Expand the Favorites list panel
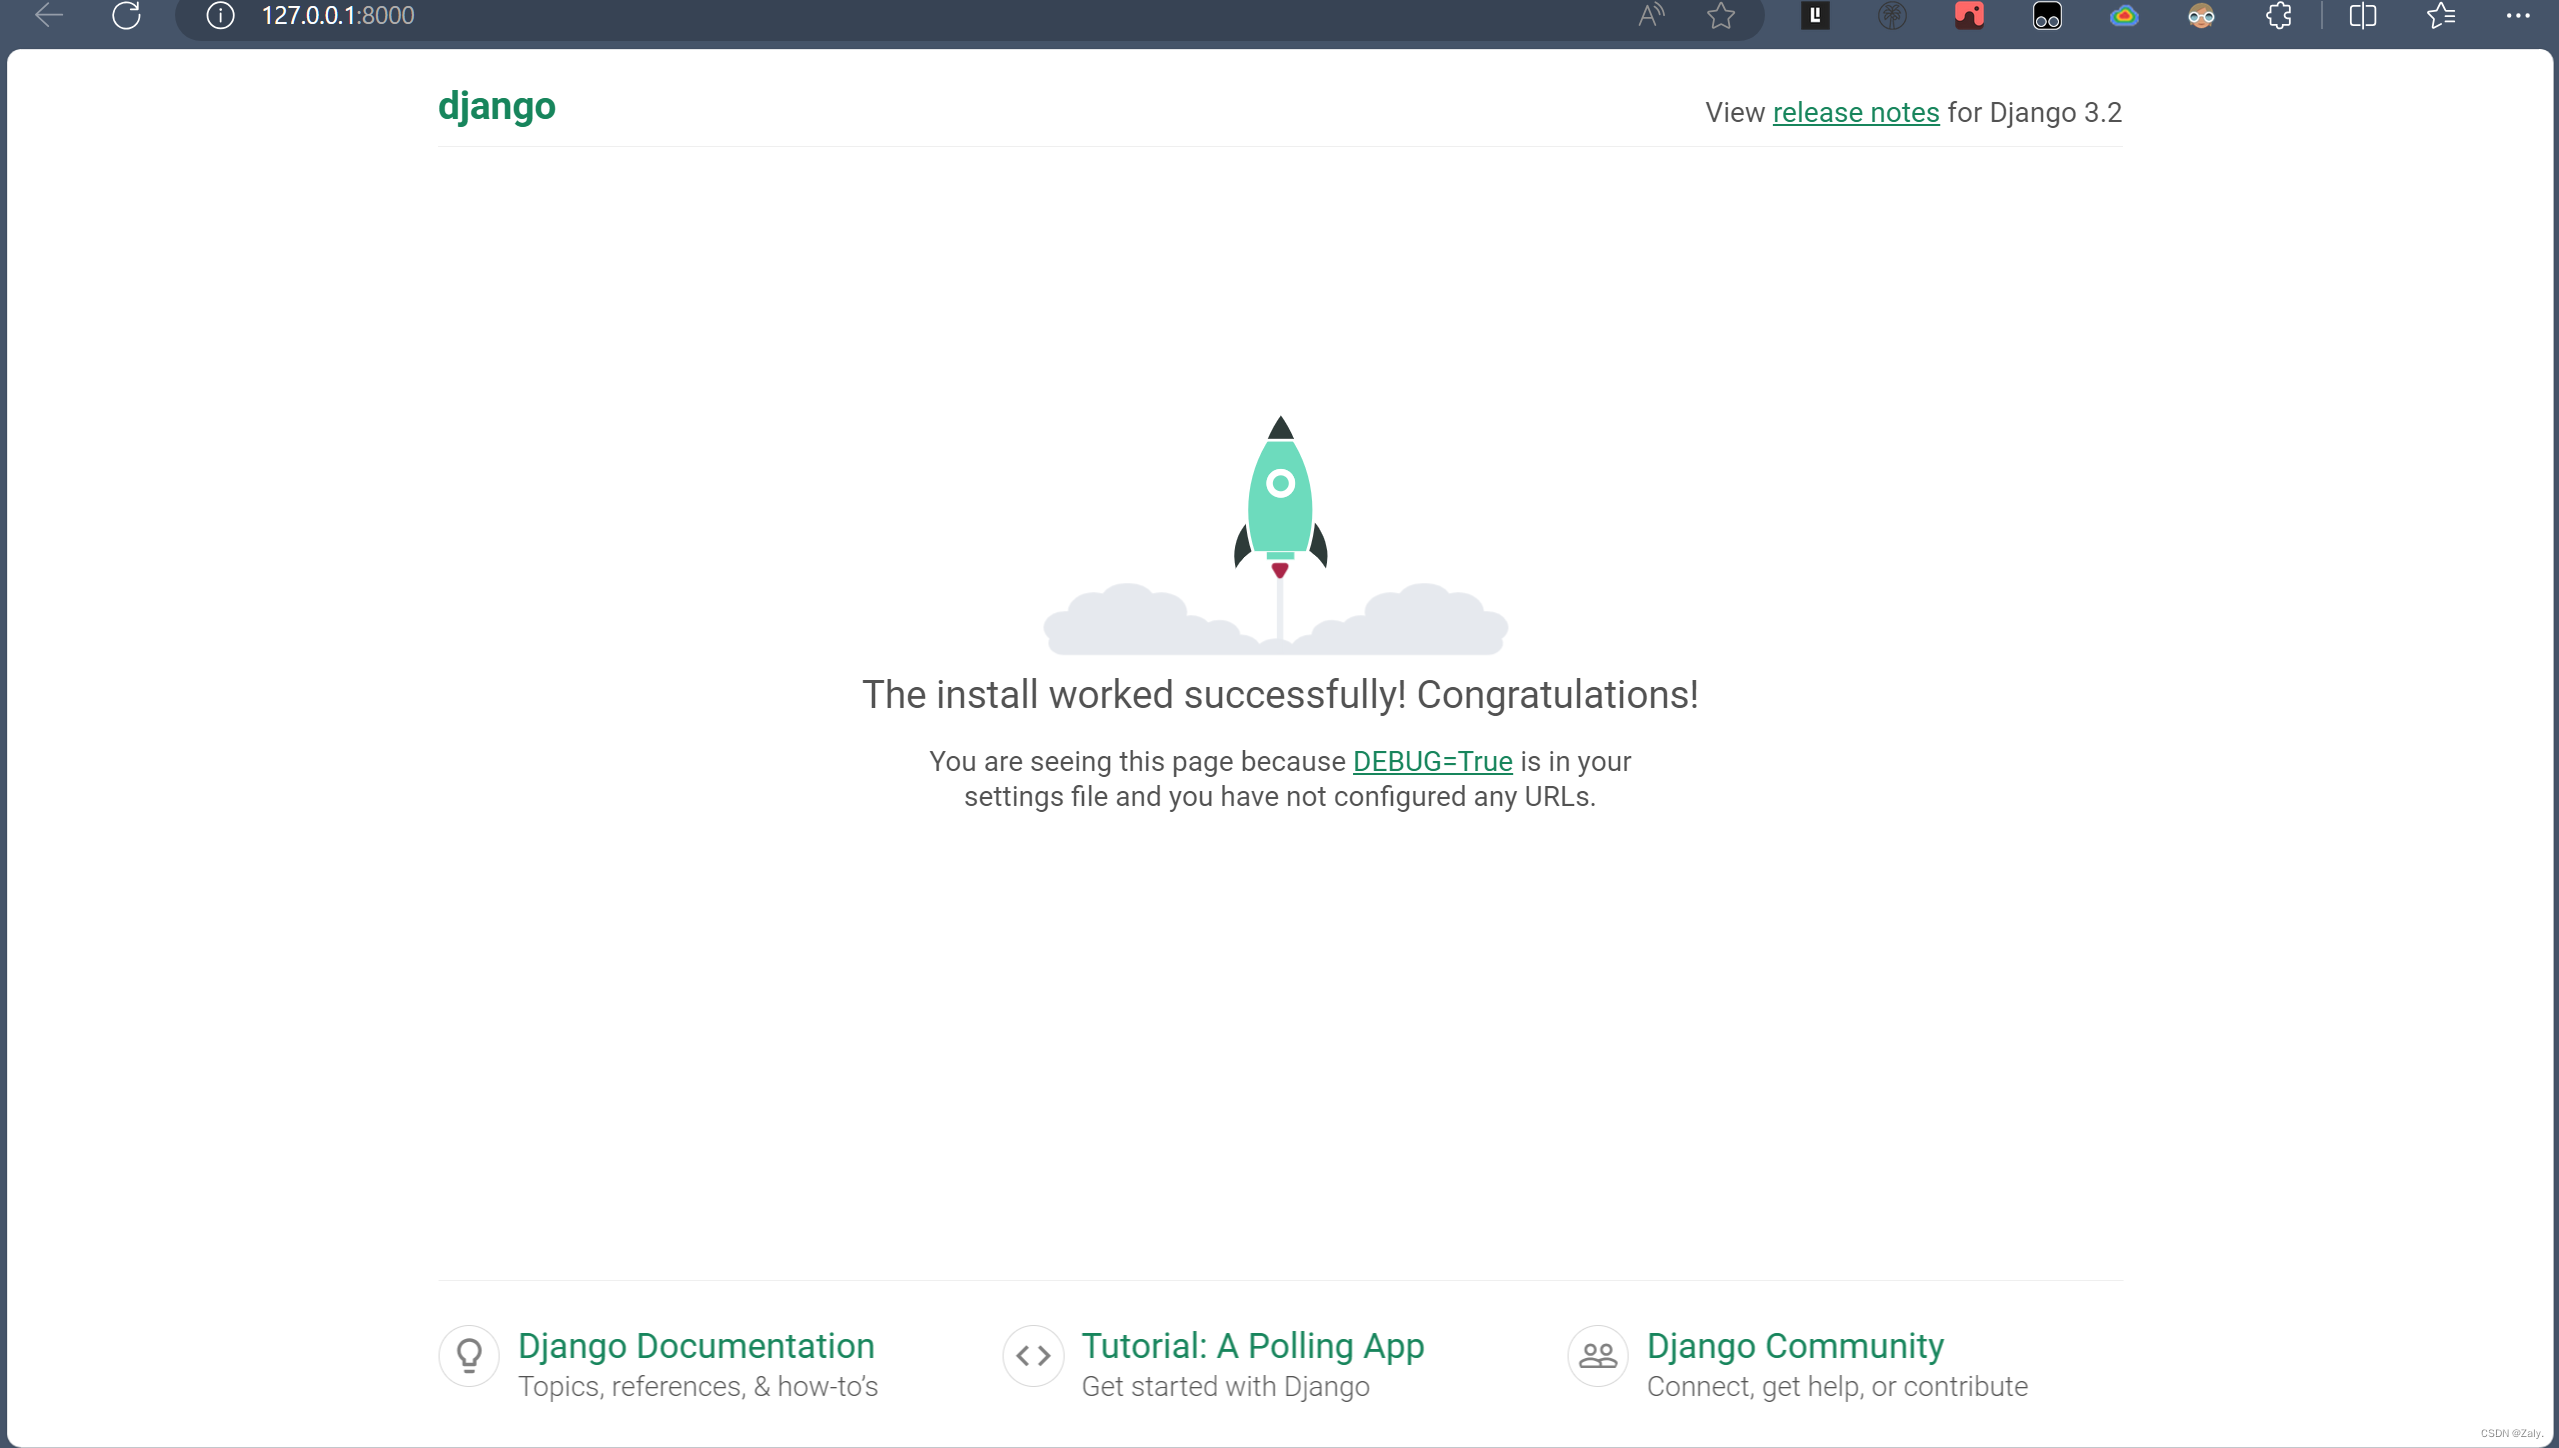 tap(2441, 15)
